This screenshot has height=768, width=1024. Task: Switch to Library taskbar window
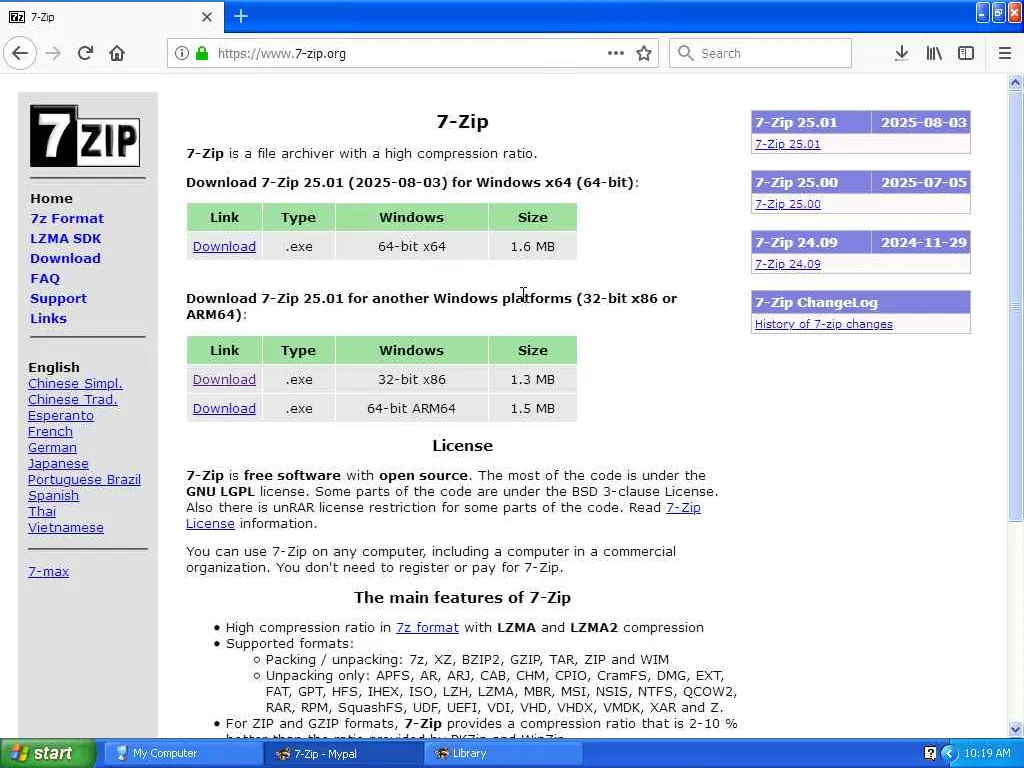click(x=504, y=754)
